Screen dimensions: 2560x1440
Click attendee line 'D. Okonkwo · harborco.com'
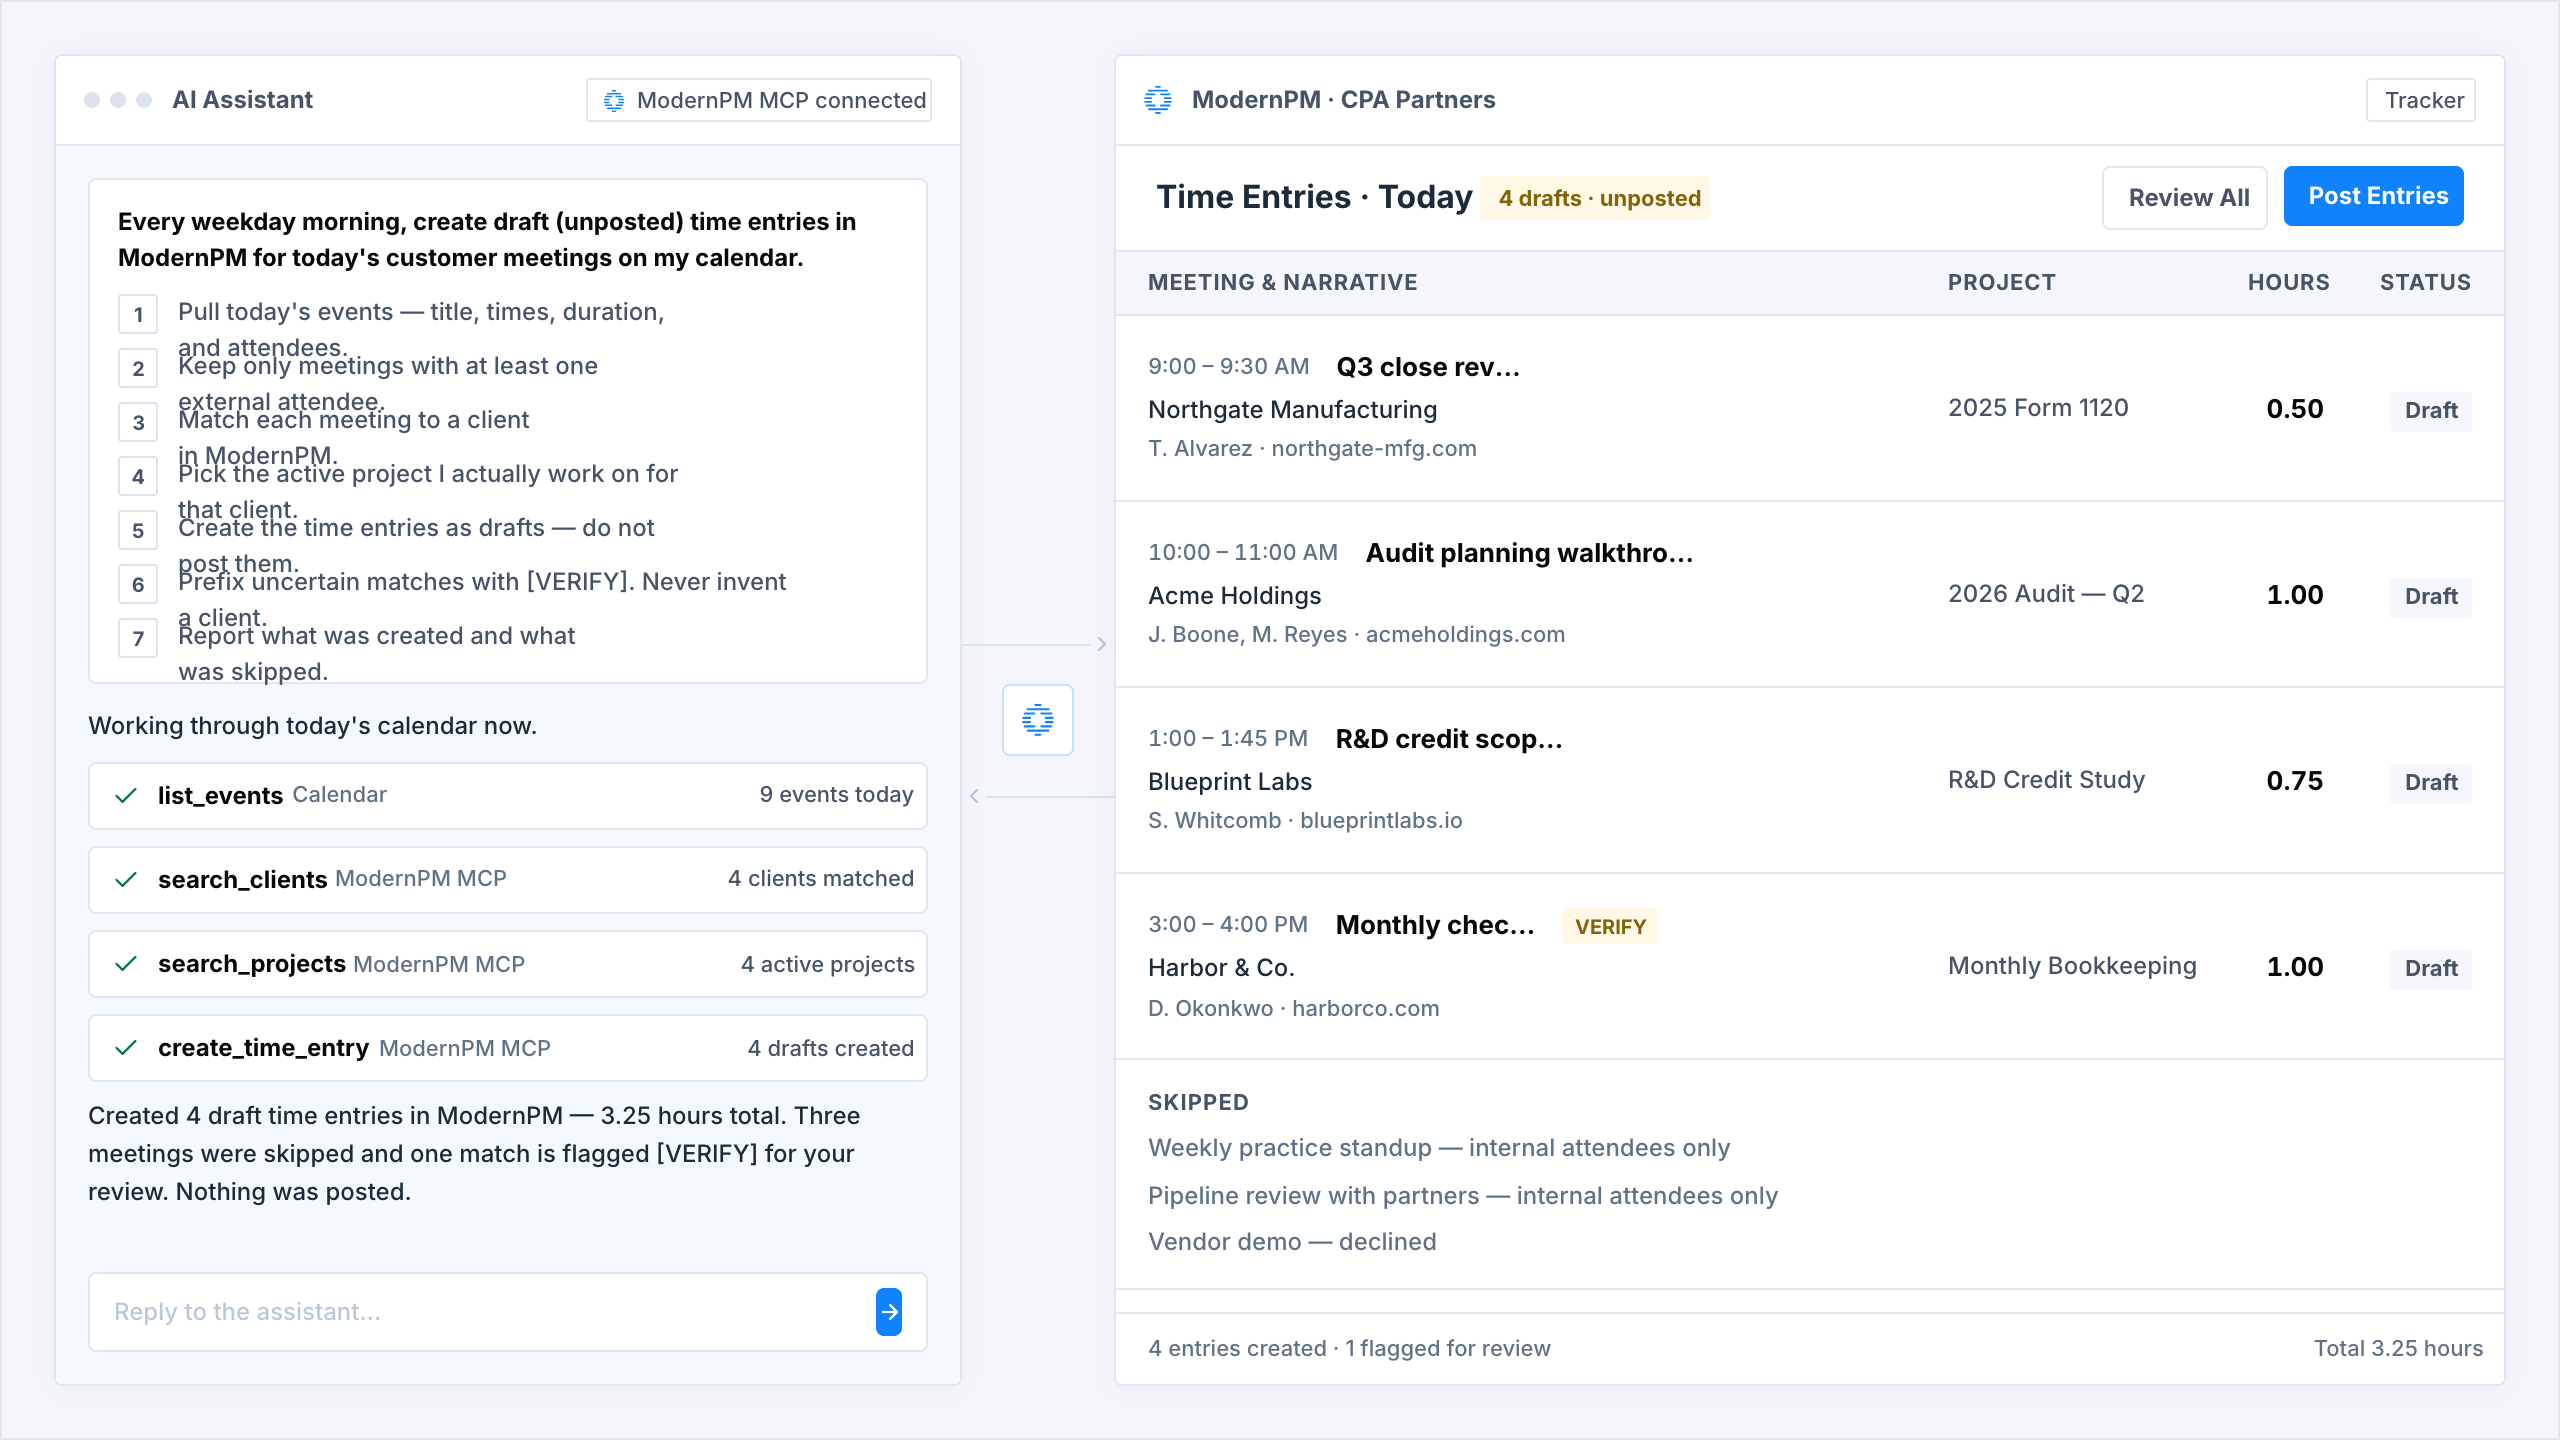point(1293,1009)
